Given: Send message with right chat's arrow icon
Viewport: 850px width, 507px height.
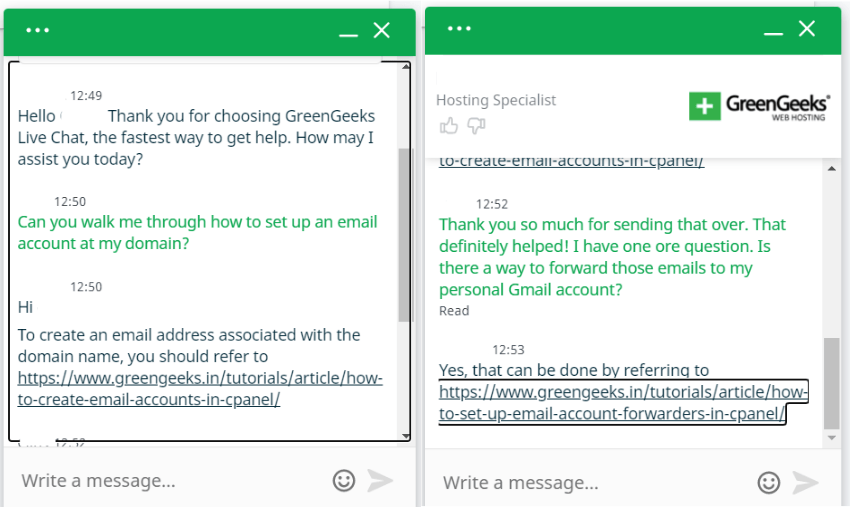Looking at the screenshot, I should click(x=805, y=482).
